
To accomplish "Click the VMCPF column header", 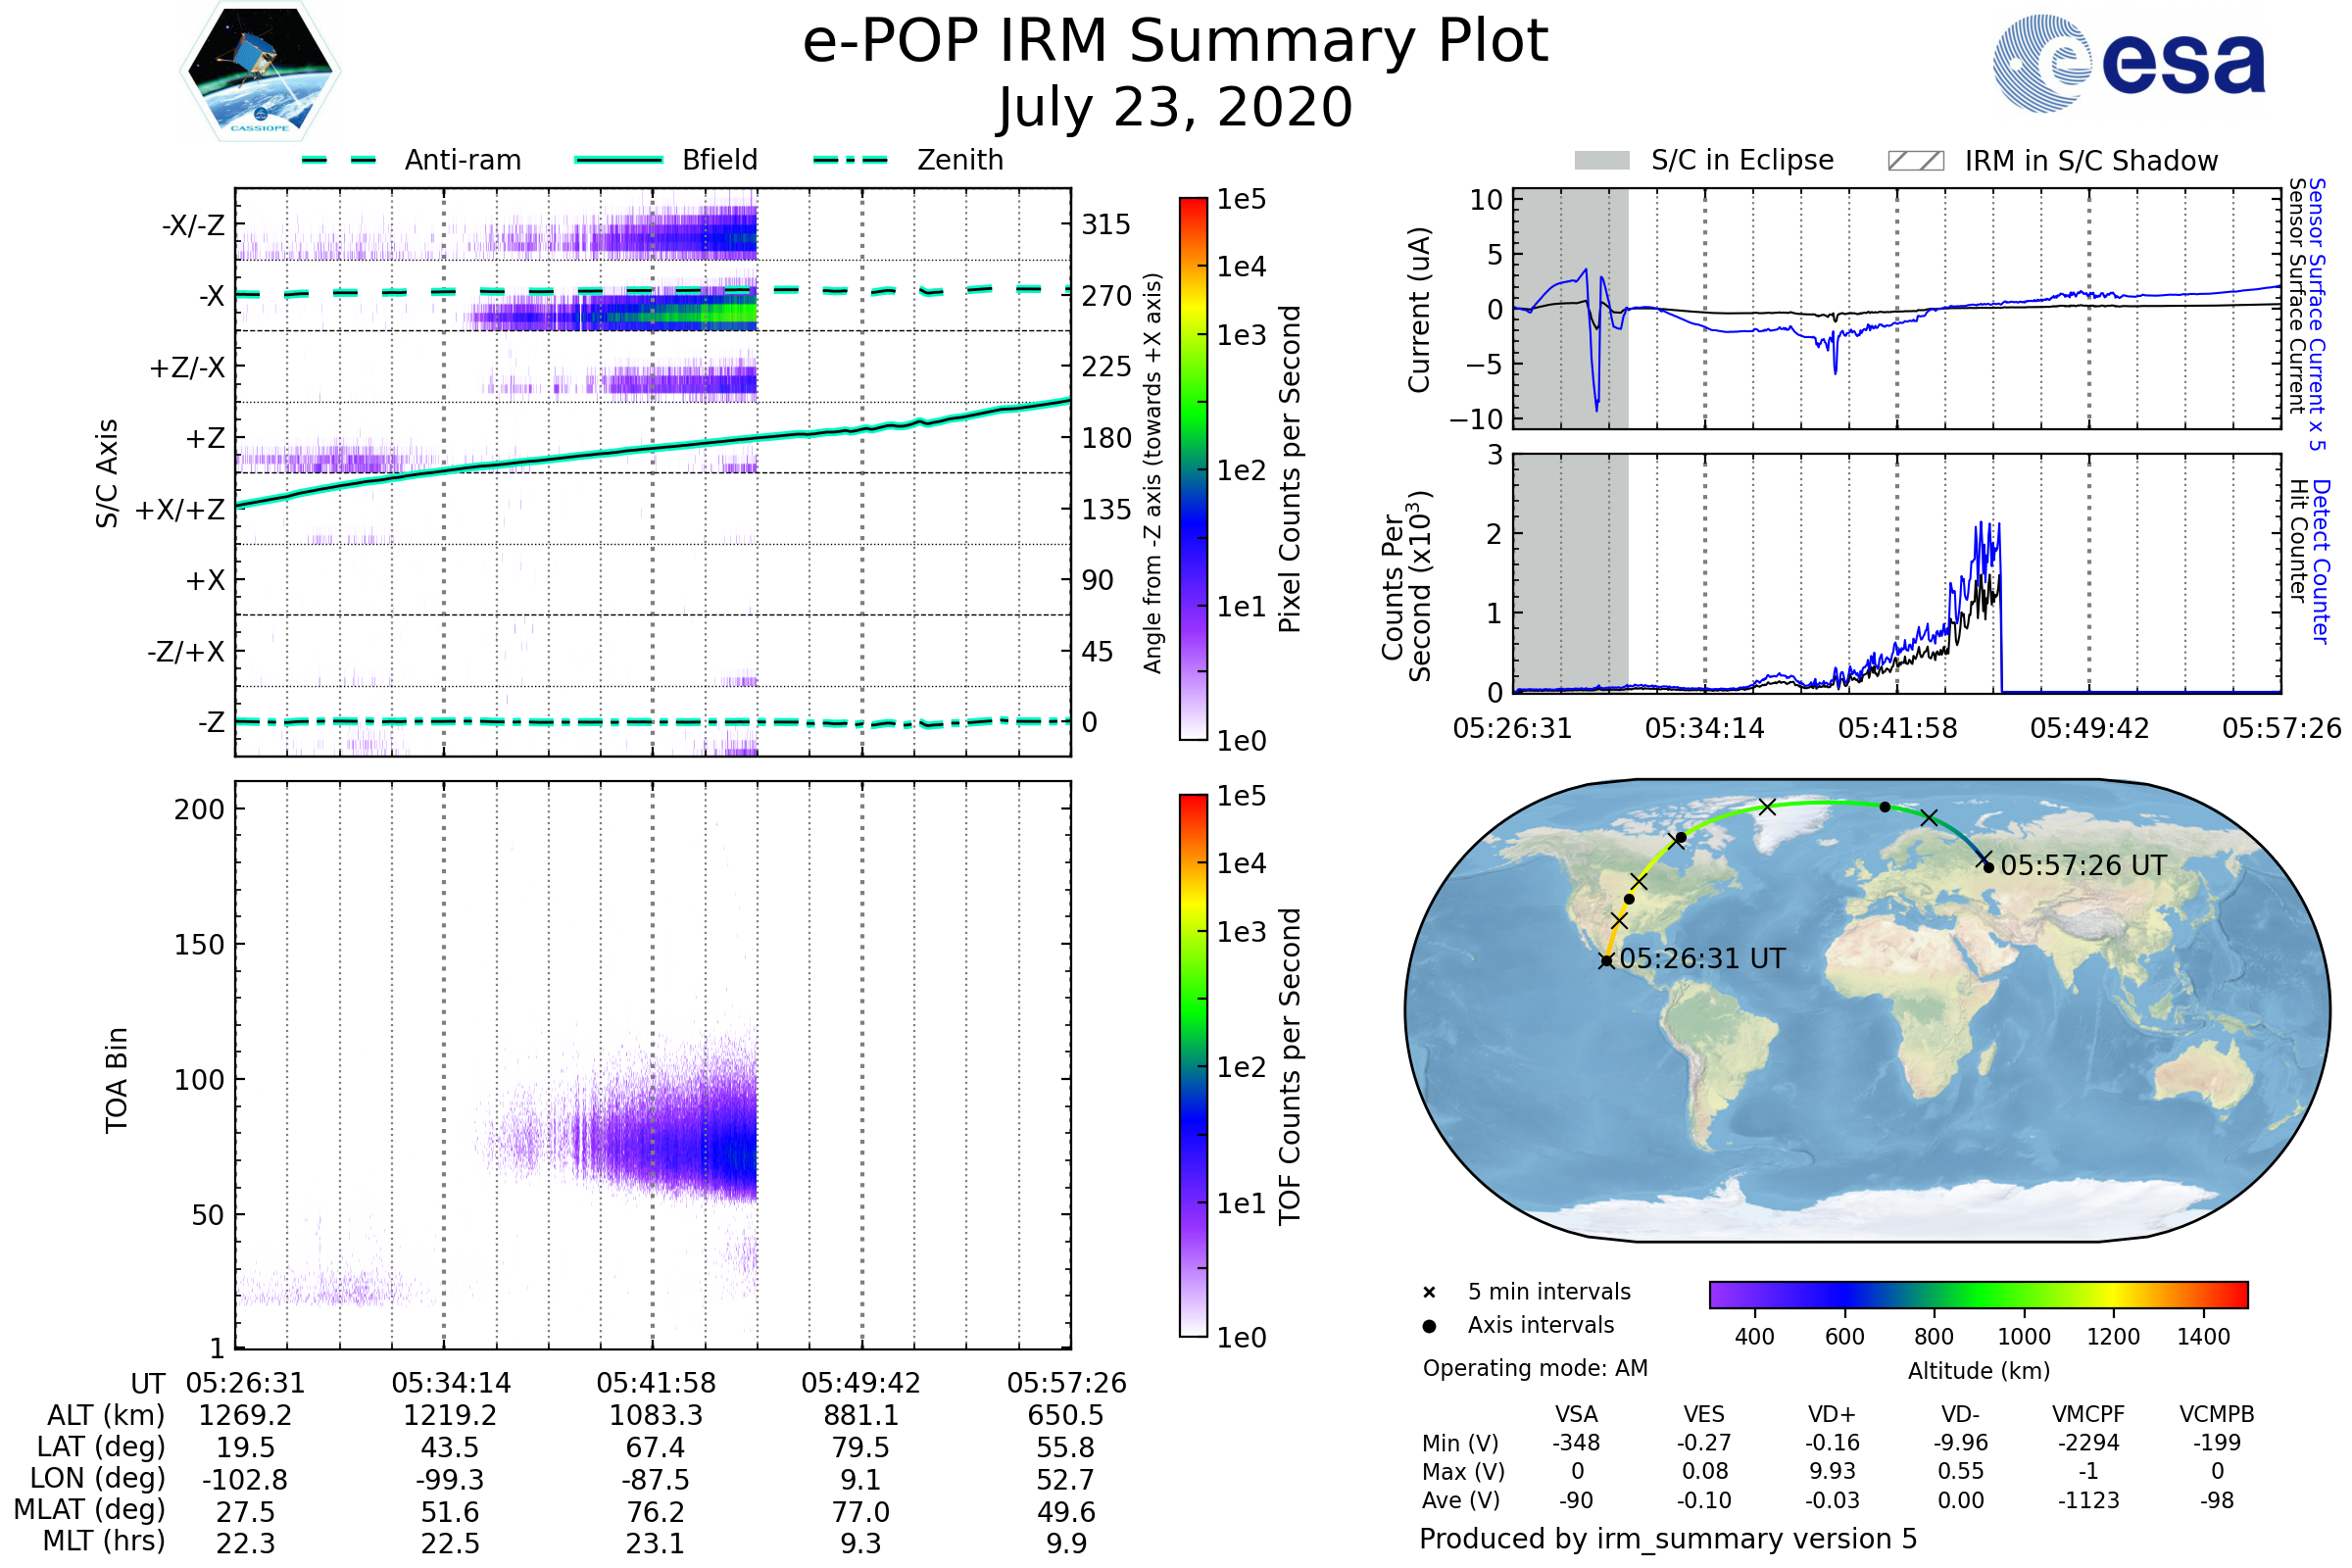I will tap(2088, 1415).
